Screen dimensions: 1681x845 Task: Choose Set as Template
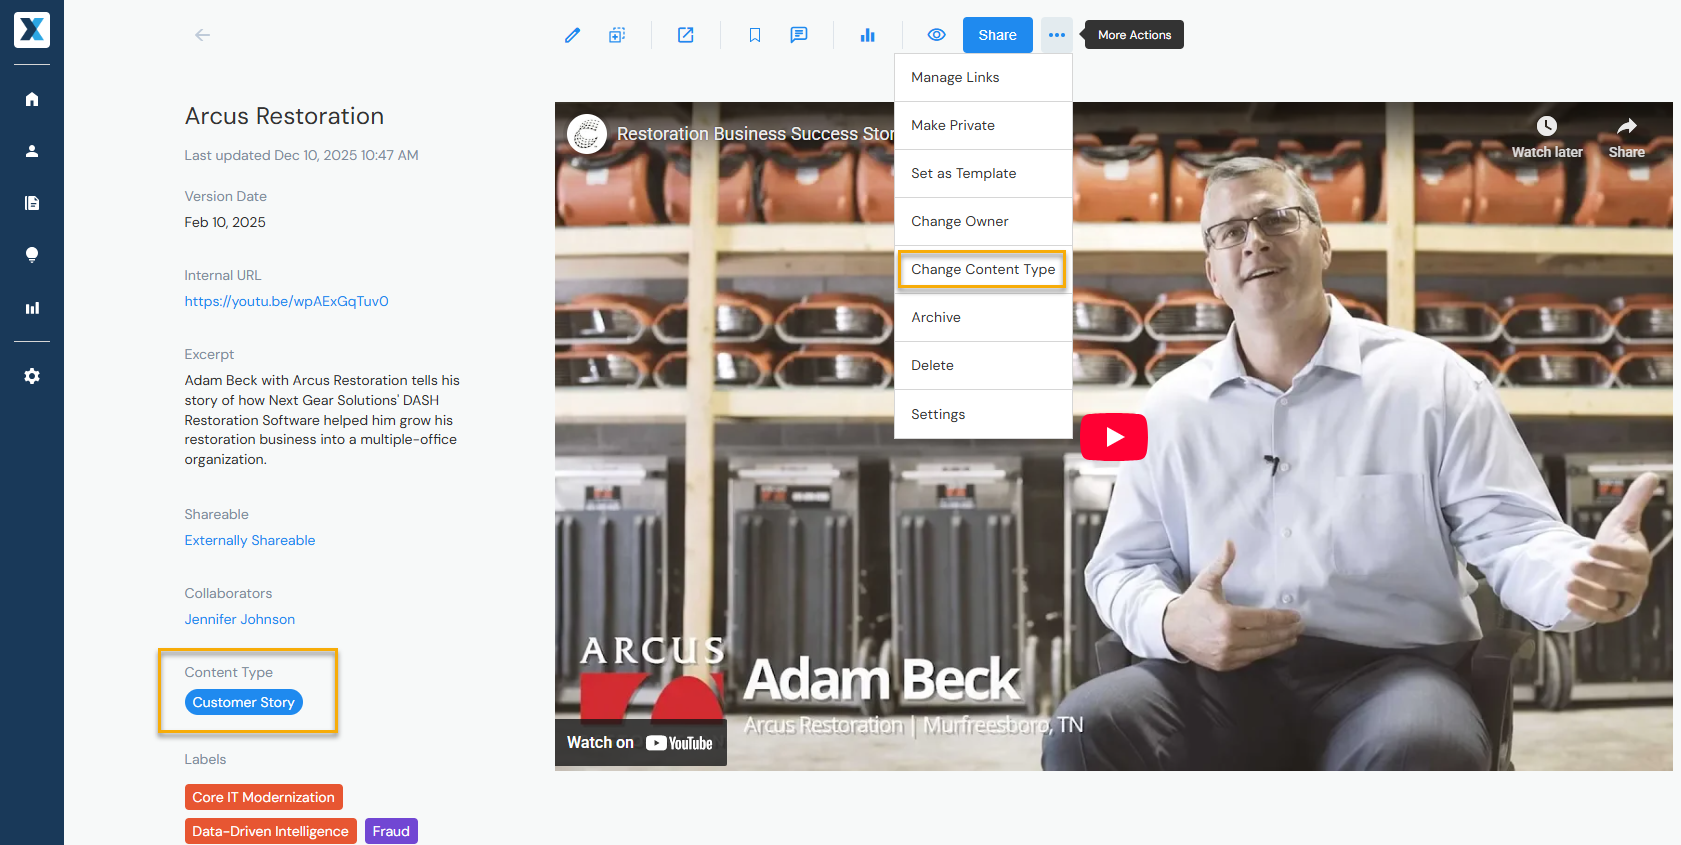pos(983,173)
